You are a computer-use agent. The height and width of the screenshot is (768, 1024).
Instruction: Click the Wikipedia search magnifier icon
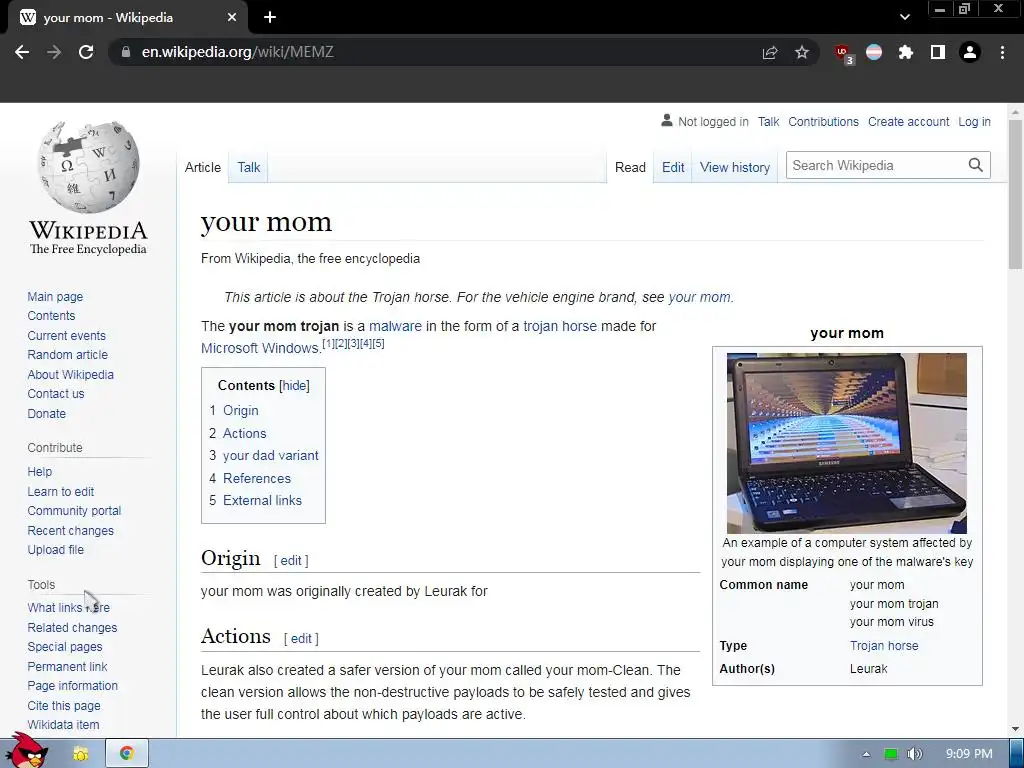[x=976, y=165]
